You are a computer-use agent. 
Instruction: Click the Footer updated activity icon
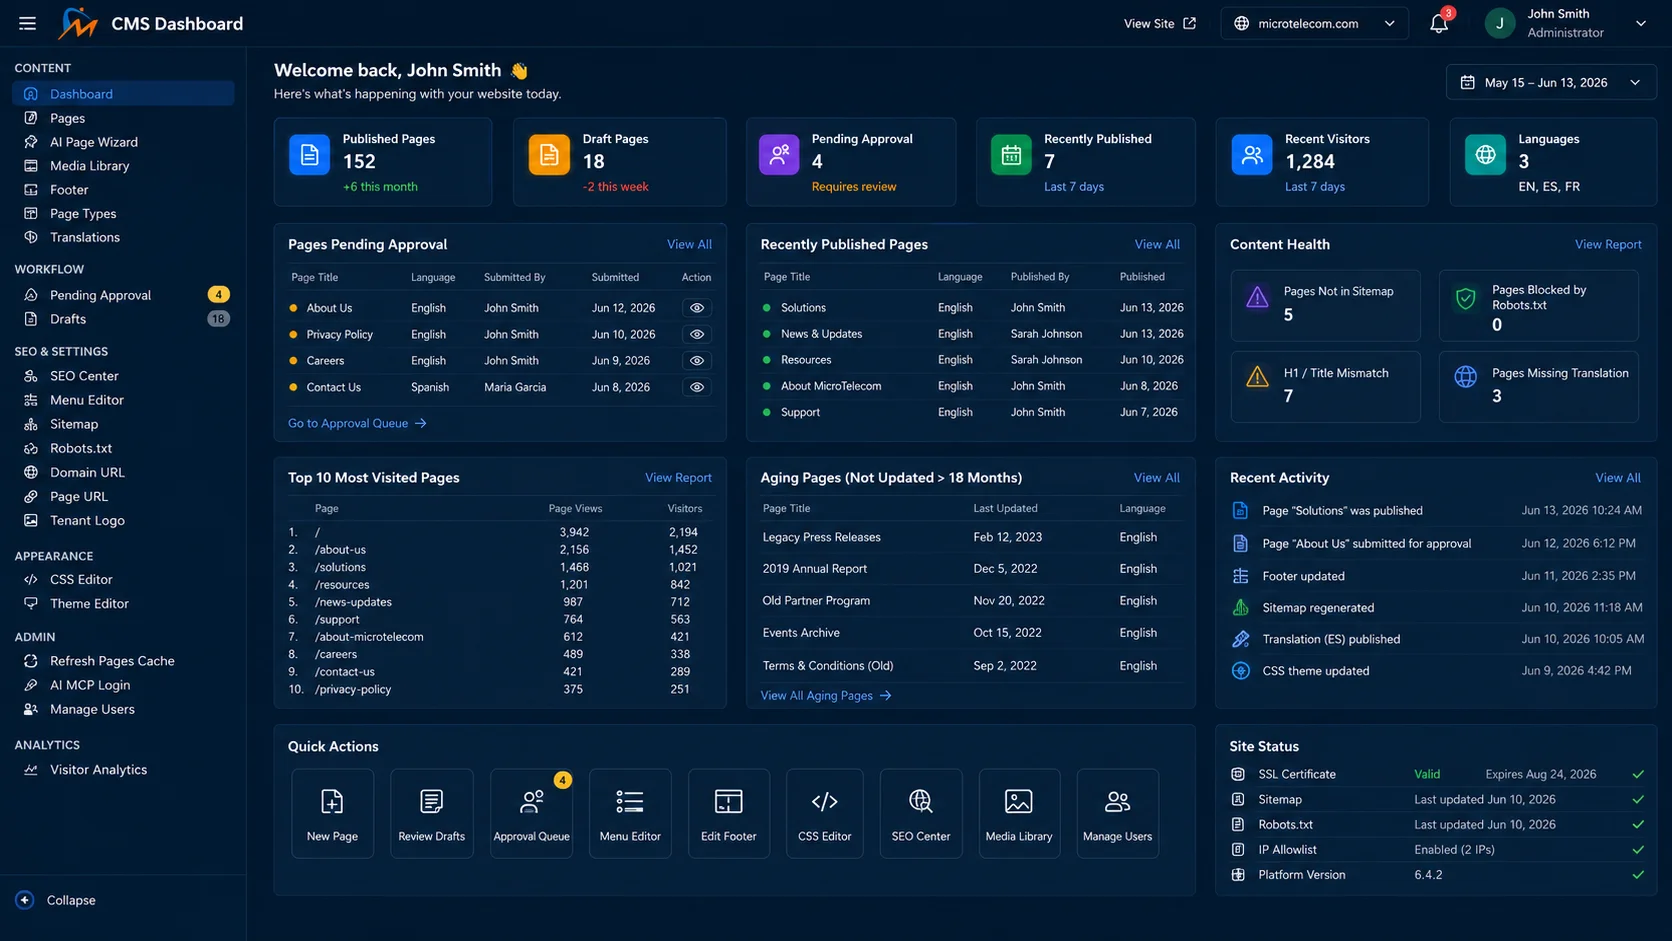(1240, 576)
